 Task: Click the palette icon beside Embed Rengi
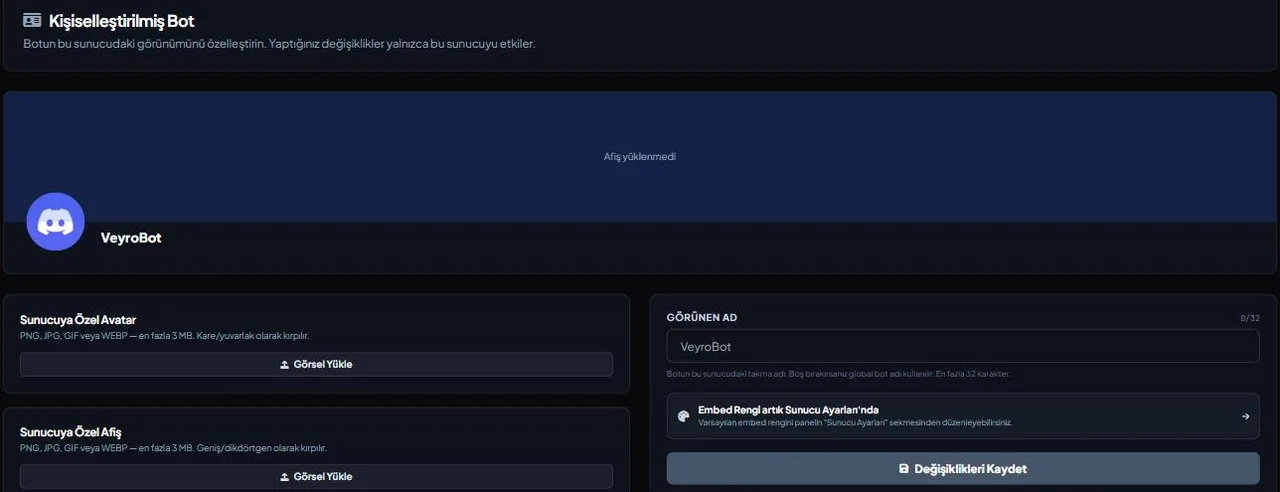coord(683,416)
